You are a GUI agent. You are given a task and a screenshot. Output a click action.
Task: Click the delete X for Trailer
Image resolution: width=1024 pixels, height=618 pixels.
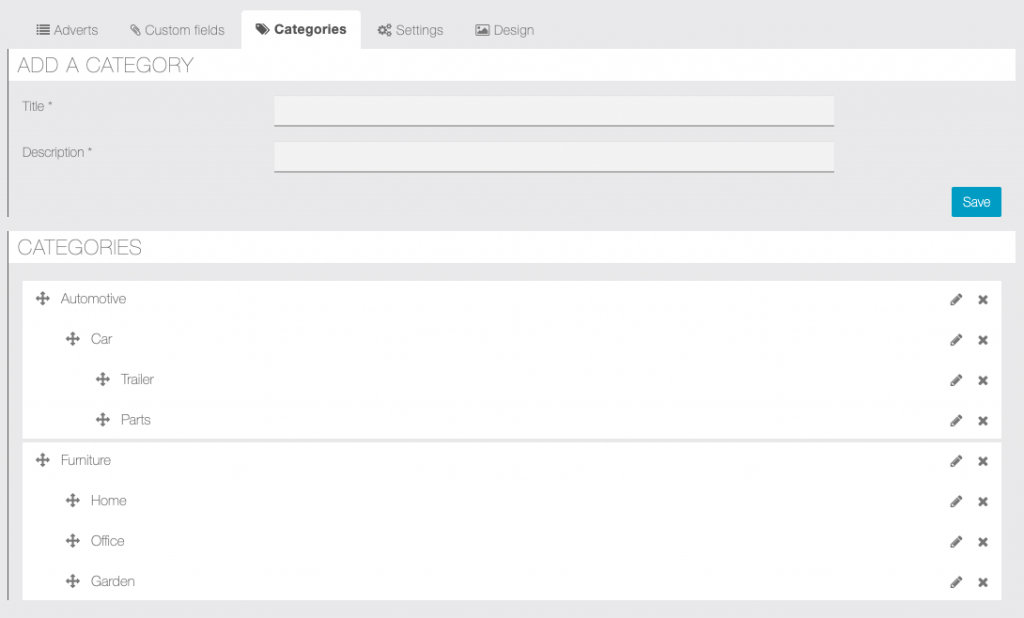pos(983,380)
